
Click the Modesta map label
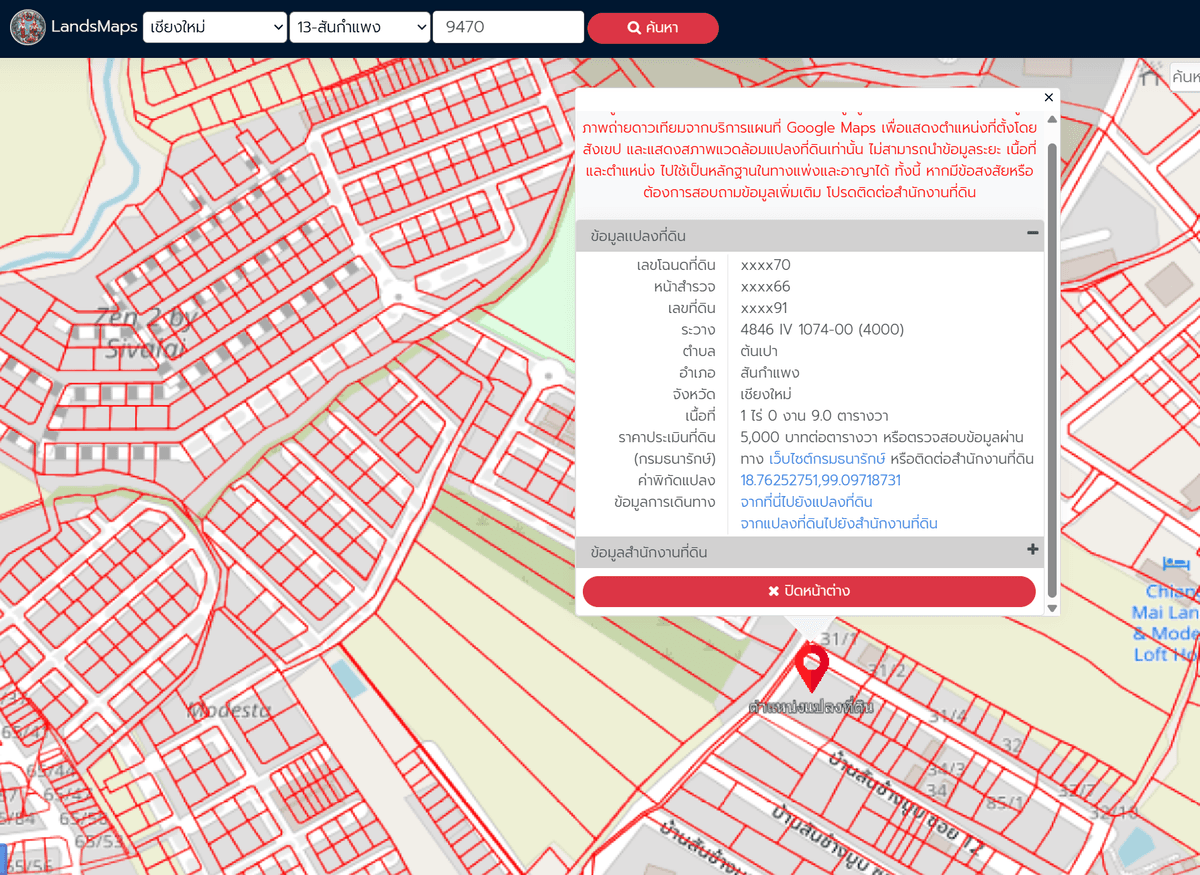click(229, 710)
